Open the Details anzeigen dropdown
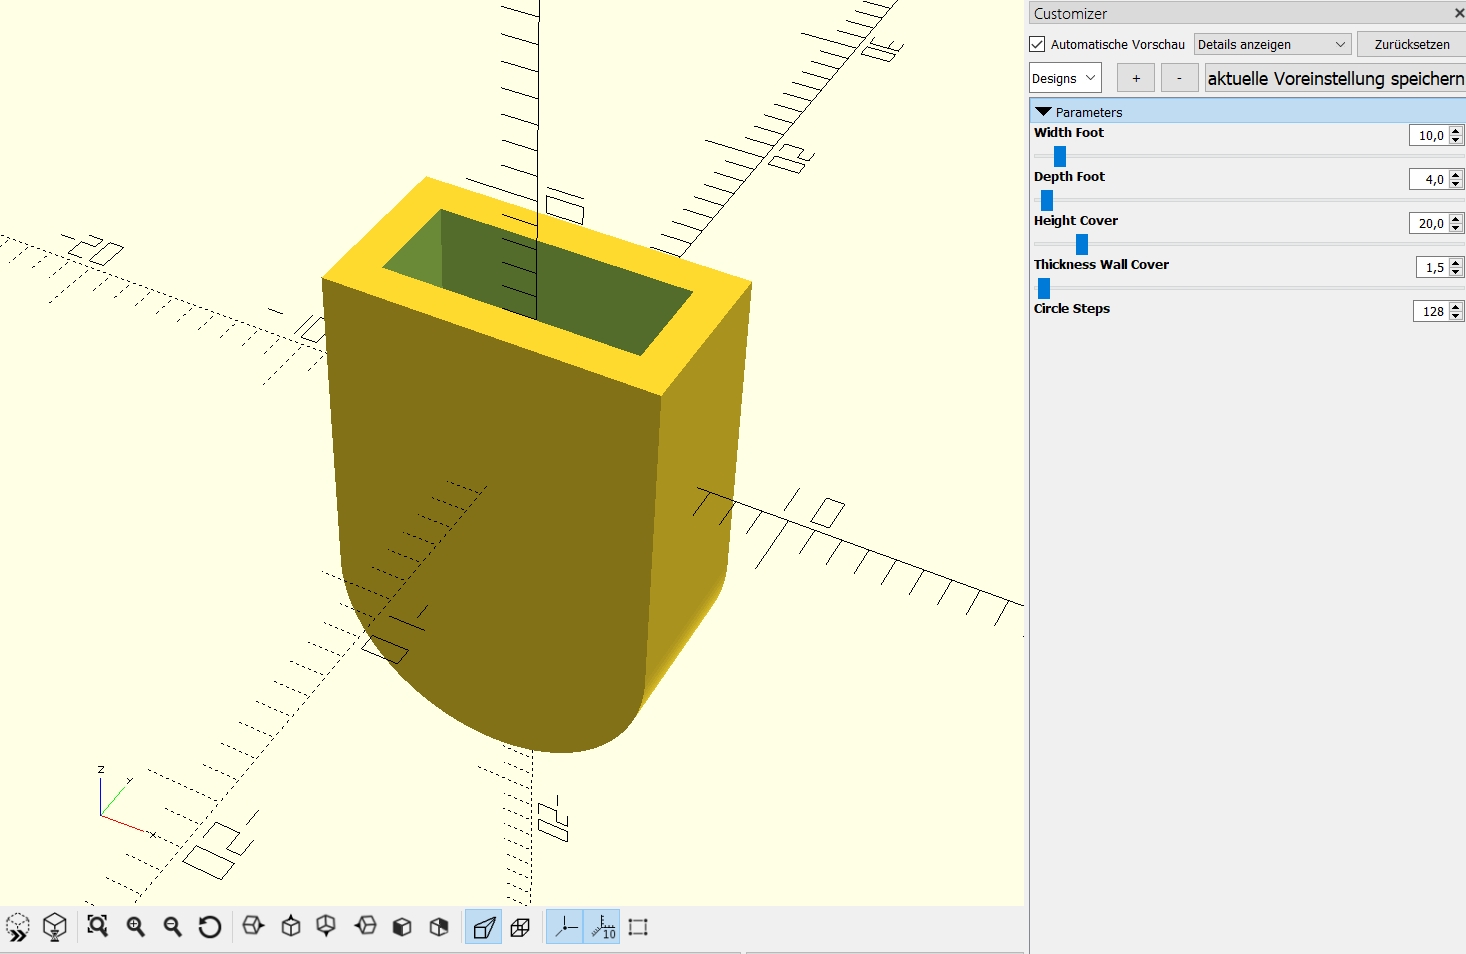 click(x=1271, y=44)
